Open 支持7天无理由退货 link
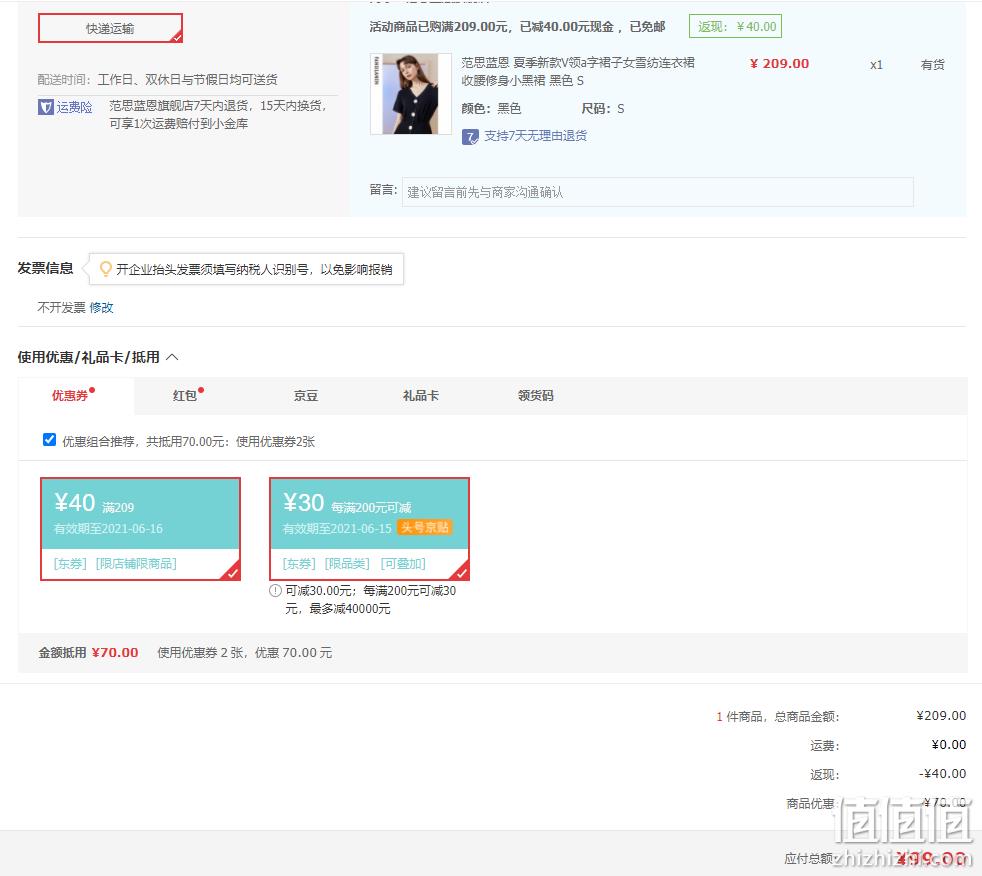 (x=535, y=136)
